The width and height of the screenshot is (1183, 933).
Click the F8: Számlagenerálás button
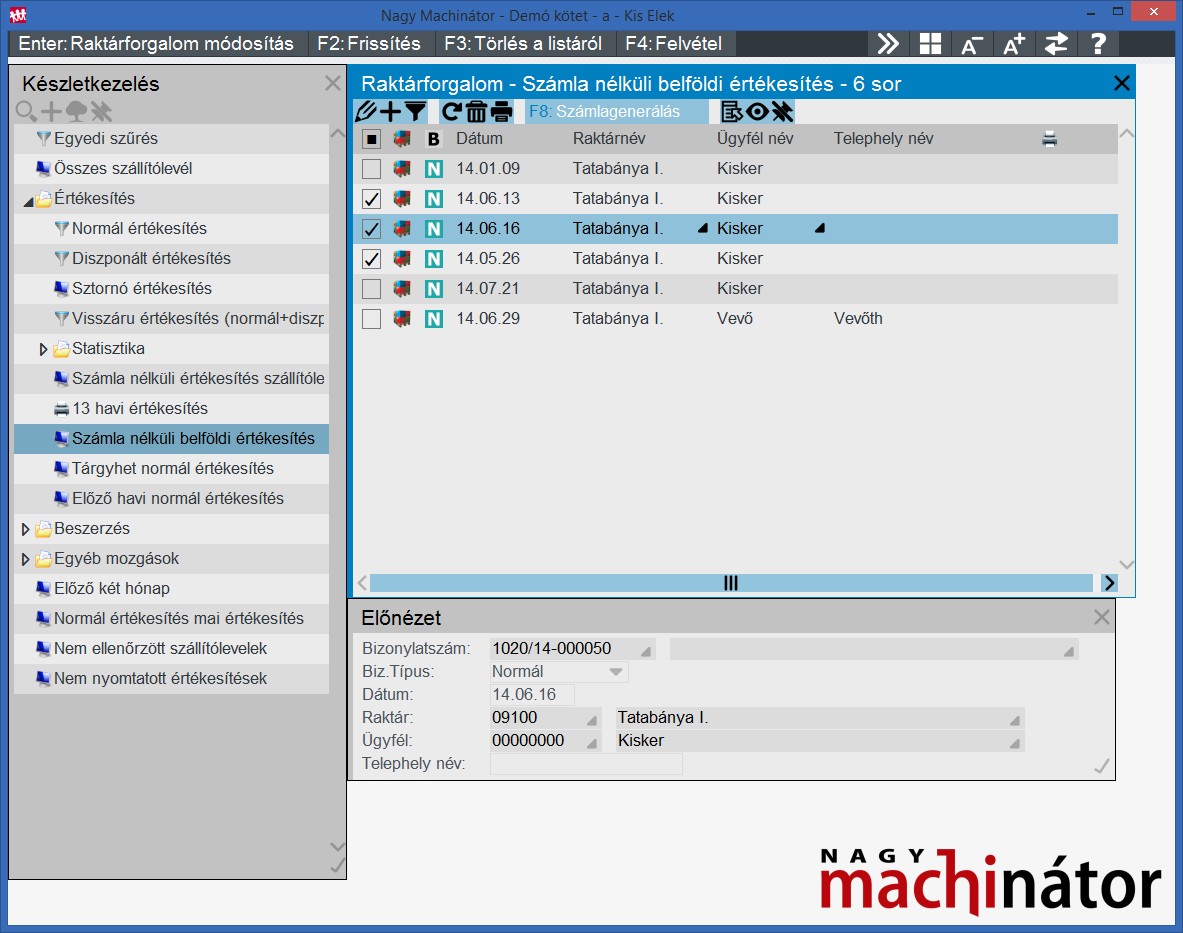tap(605, 112)
